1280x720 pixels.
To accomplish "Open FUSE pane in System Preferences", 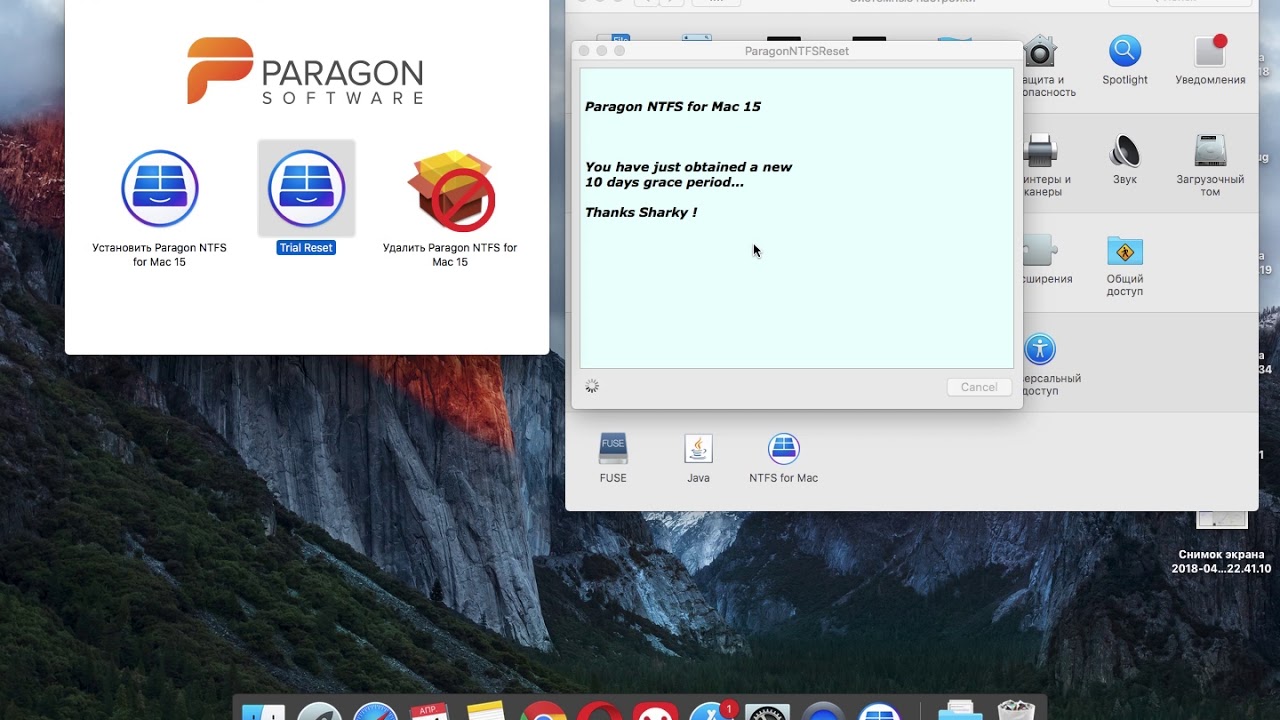I will tap(613, 449).
